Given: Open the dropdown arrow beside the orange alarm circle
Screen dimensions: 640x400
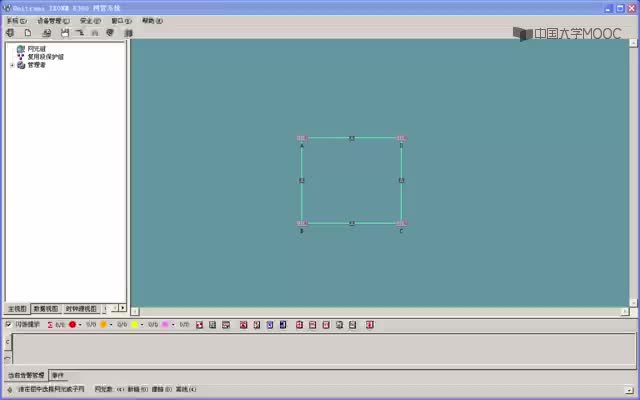Looking at the screenshot, I should pos(111,325).
